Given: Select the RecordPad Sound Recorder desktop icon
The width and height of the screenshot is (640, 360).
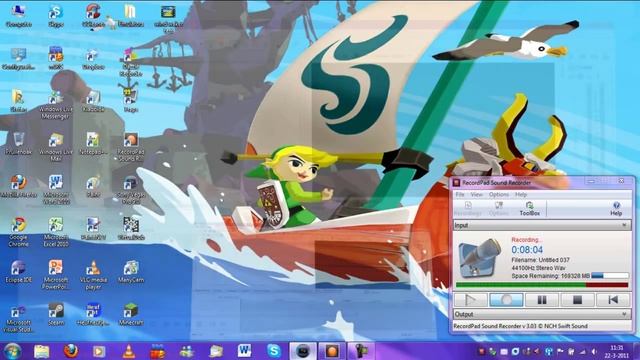Looking at the screenshot, I should (131, 148).
